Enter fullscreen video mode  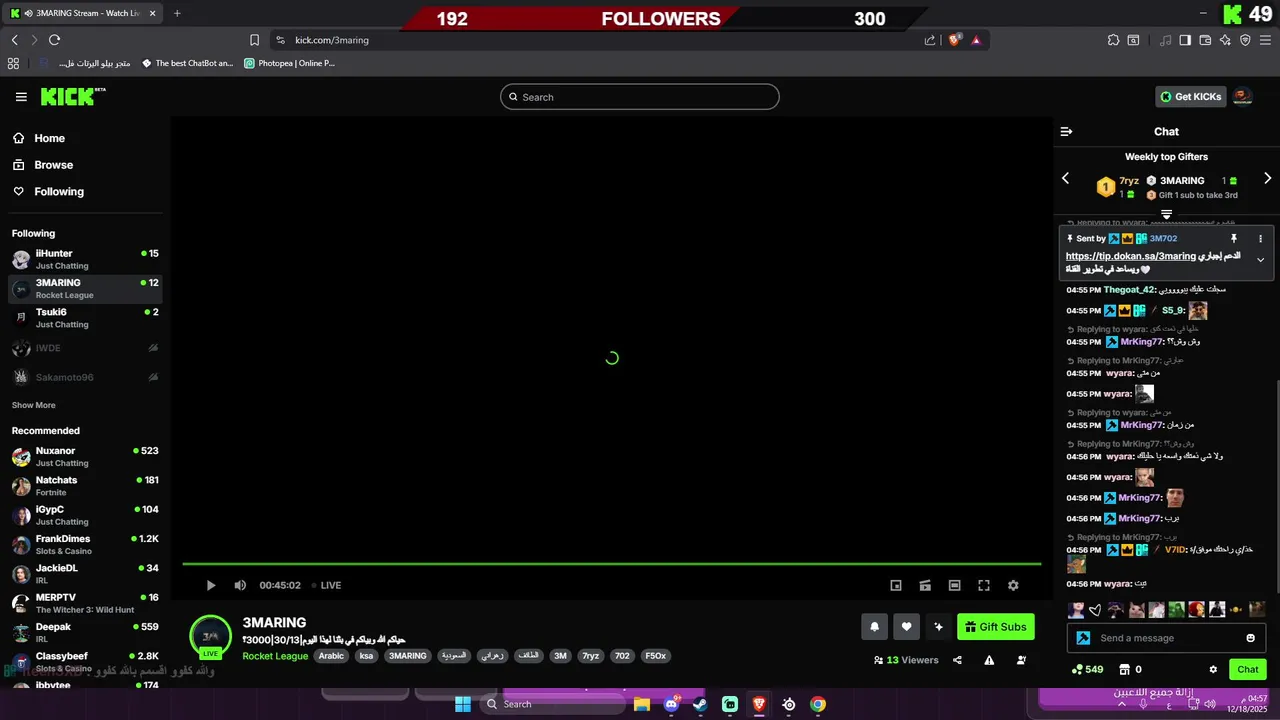click(984, 585)
